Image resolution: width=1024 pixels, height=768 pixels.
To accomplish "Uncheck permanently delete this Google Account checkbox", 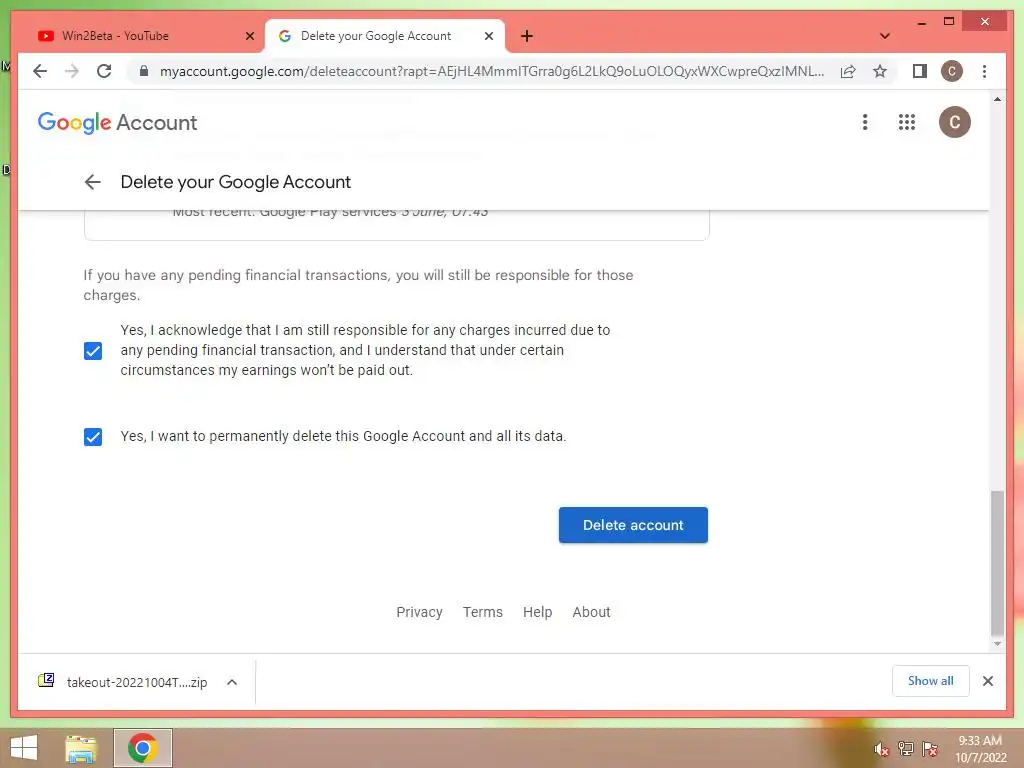I will (93, 436).
